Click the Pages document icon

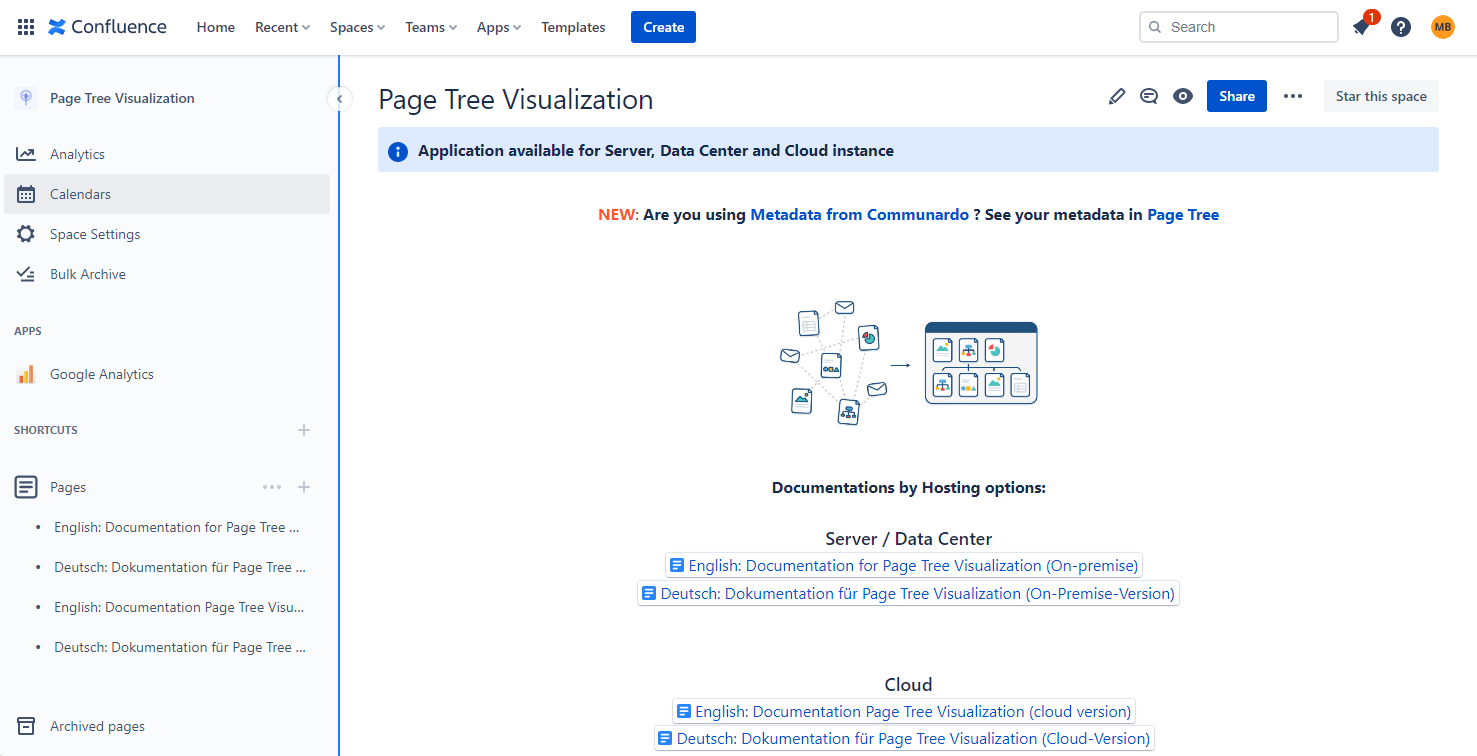(26, 487)
